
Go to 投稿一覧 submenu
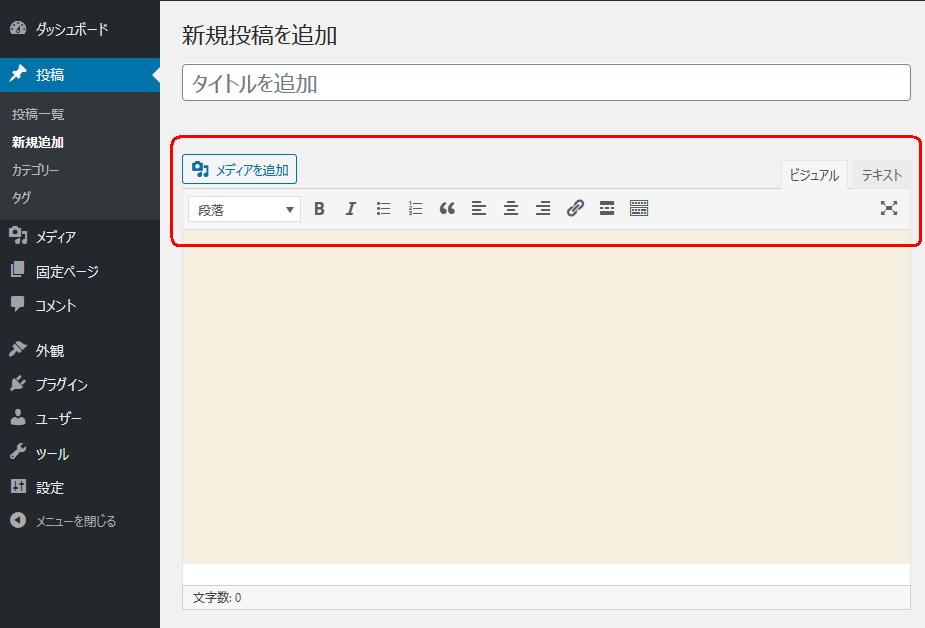coord(38,114)
